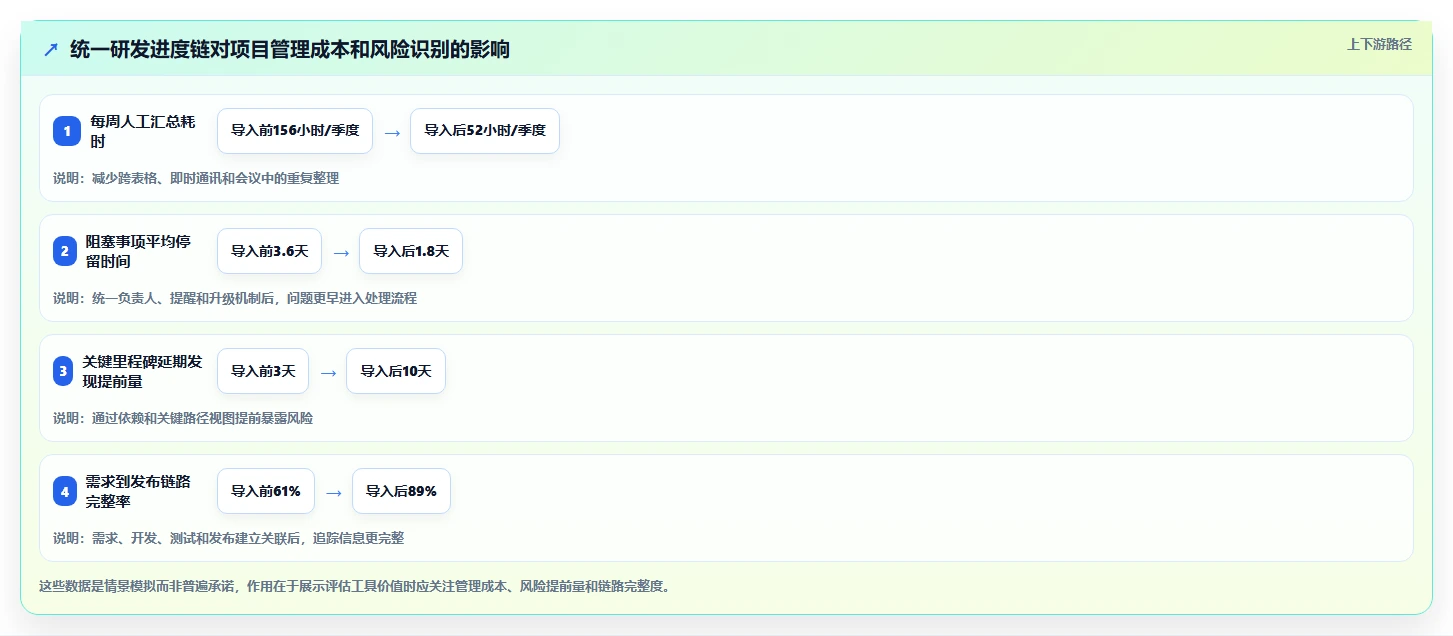Click the arrow between 156小时 and 52小时 chips
The image size is (1453, 636).
[x=392, y=132]
